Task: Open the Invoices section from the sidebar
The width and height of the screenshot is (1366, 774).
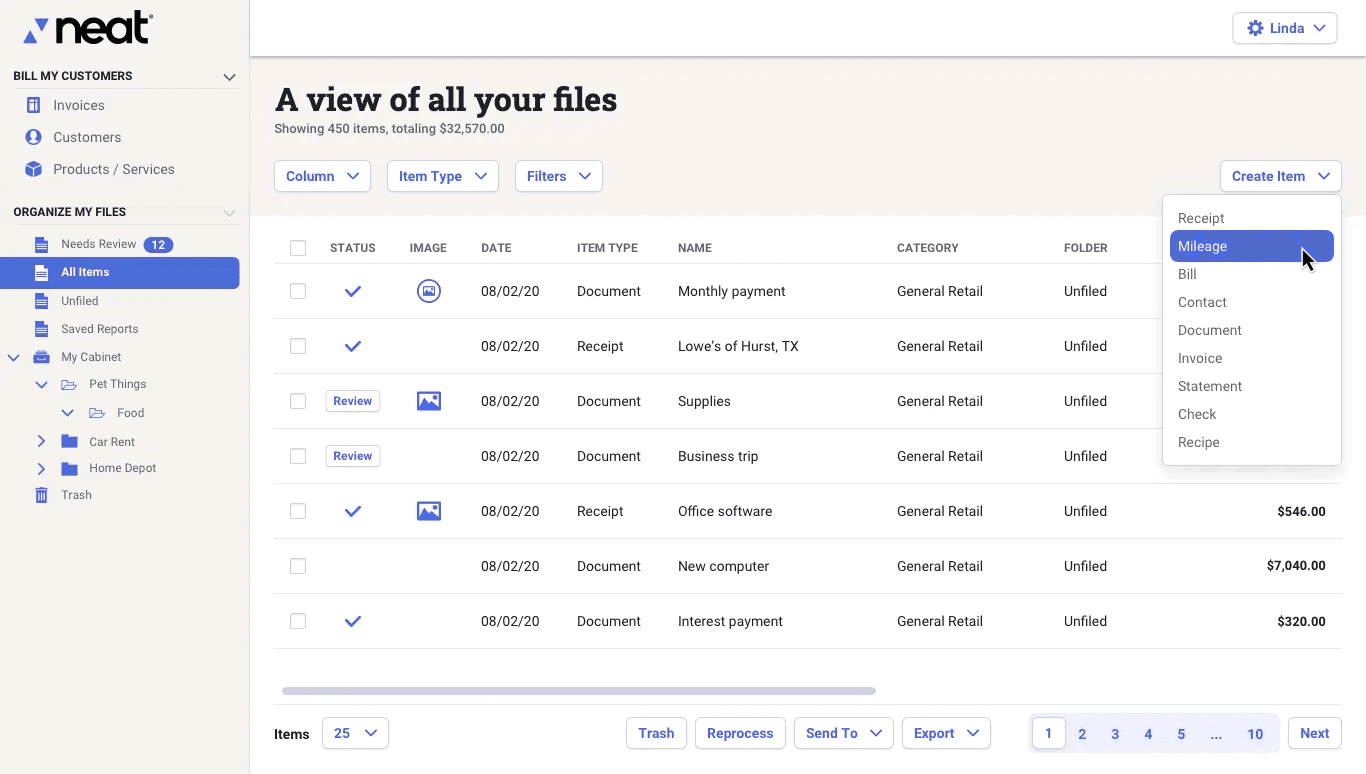Action: pos(76,105)
